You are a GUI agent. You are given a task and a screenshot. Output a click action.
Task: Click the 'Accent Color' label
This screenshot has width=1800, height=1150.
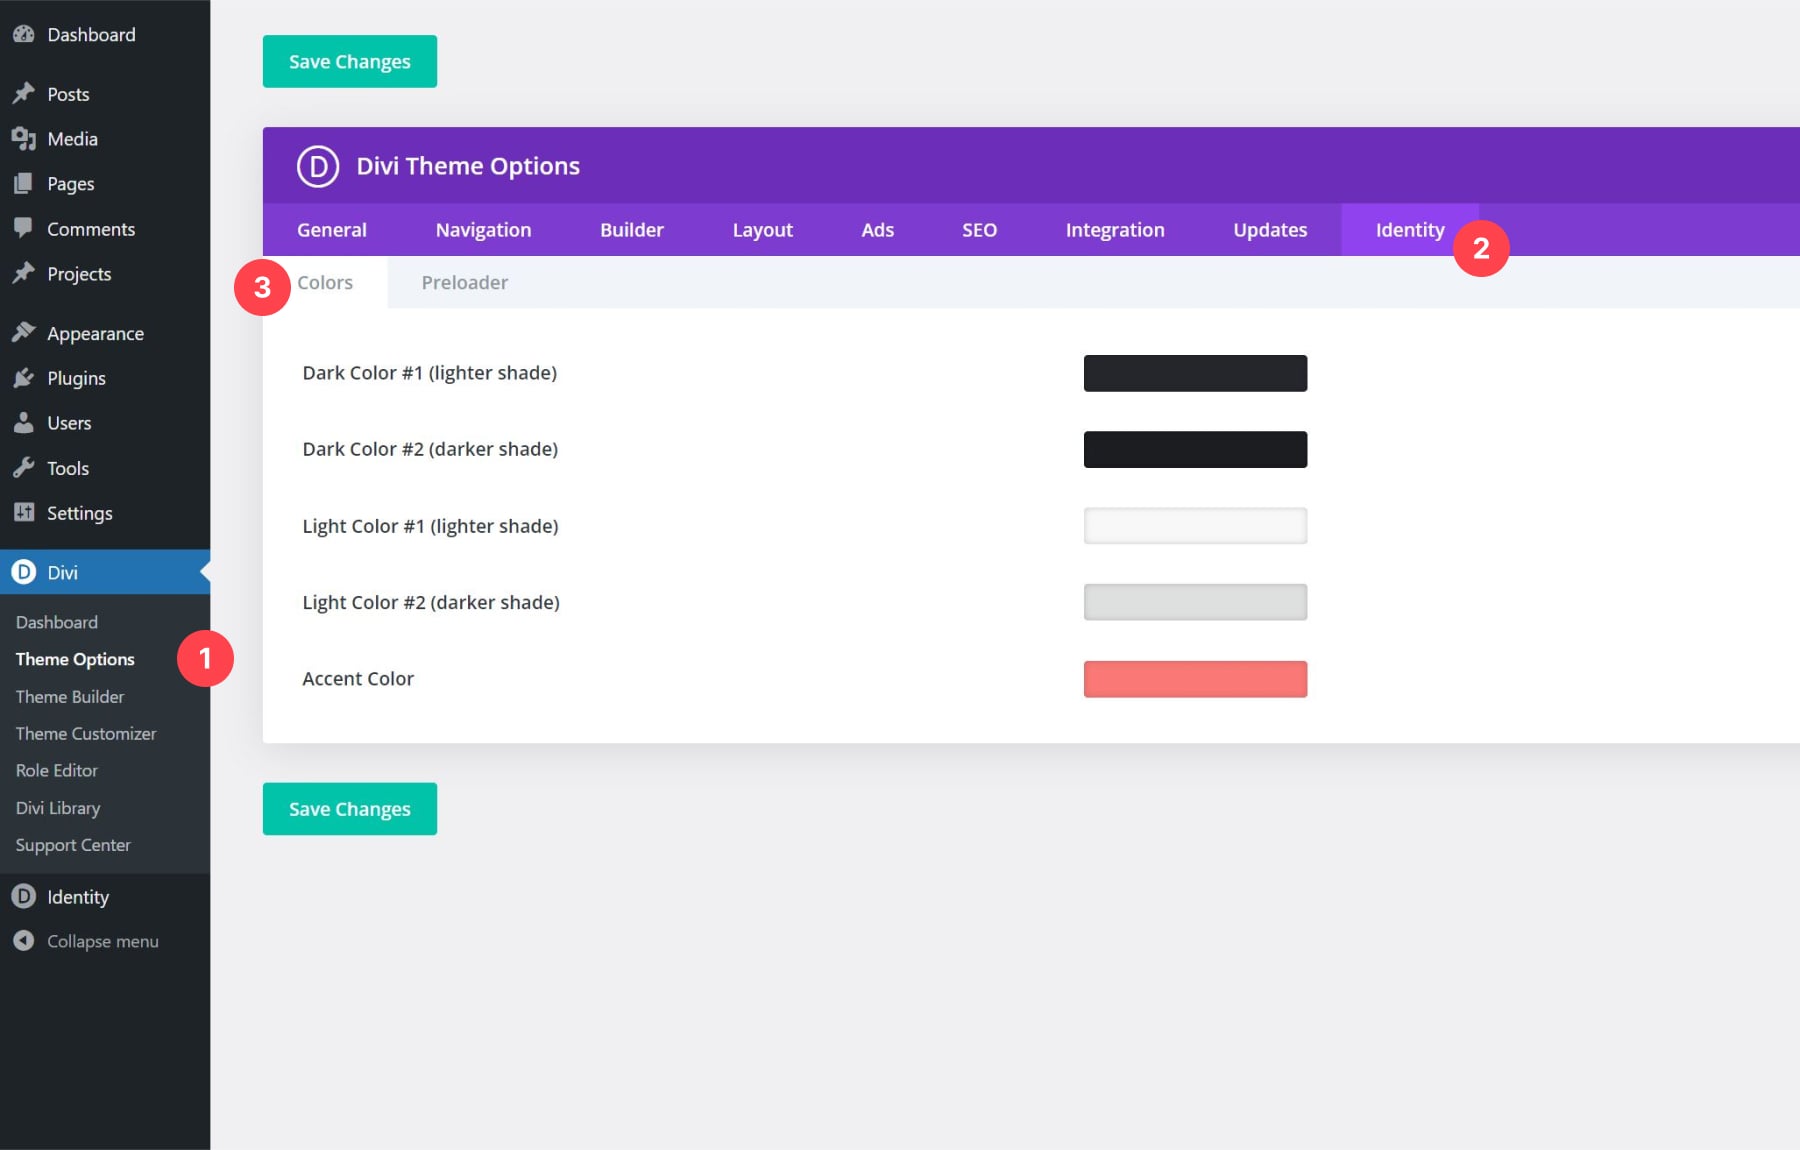[358, 679]
